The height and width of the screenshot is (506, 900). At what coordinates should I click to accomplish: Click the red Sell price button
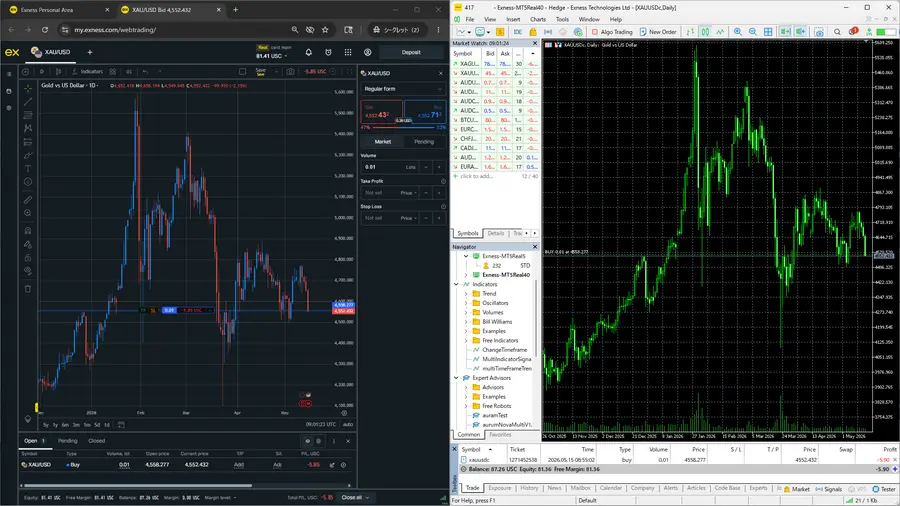coord(381,112)
